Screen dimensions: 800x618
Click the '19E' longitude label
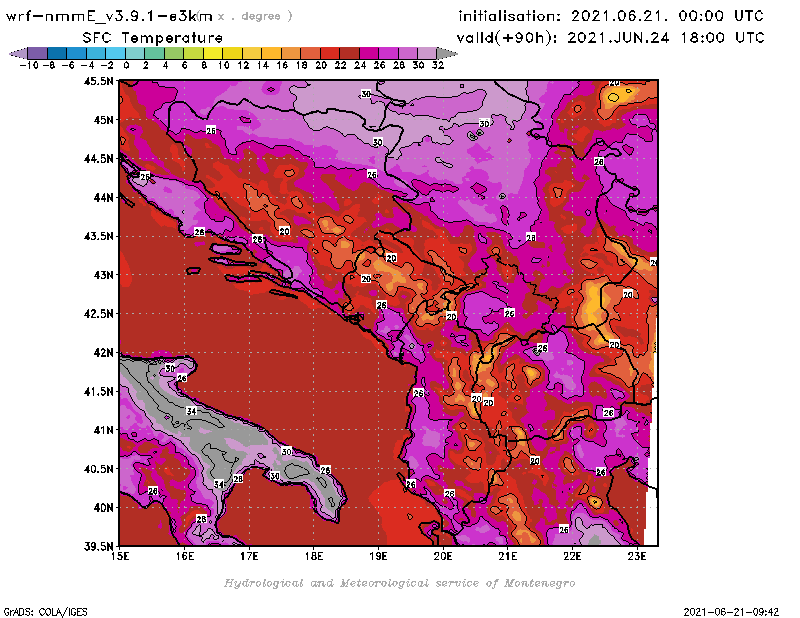[x=378, y=556]
